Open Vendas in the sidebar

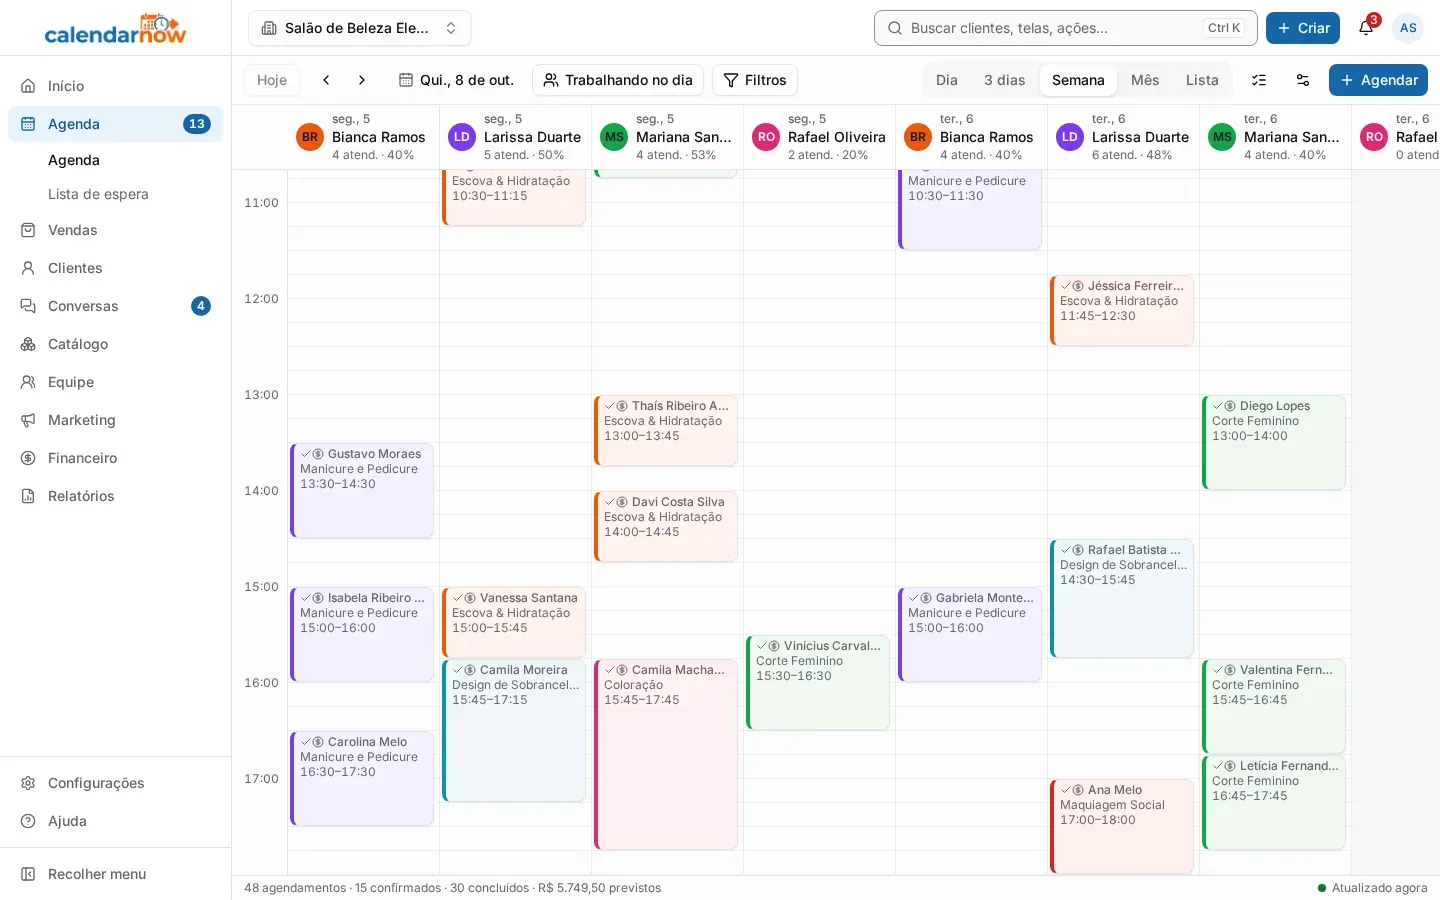(x=115, y=230)
